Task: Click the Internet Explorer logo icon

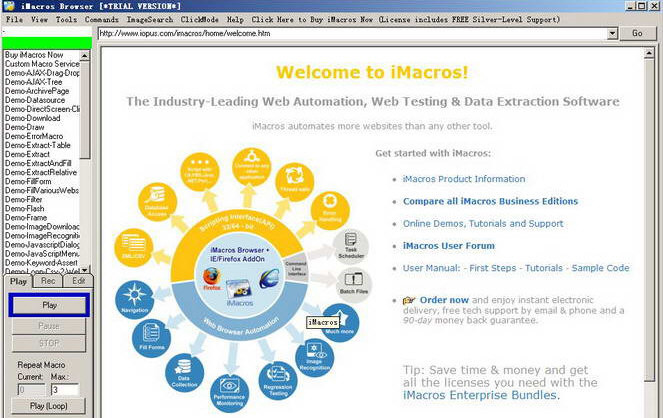Action: tap(269, 279)
